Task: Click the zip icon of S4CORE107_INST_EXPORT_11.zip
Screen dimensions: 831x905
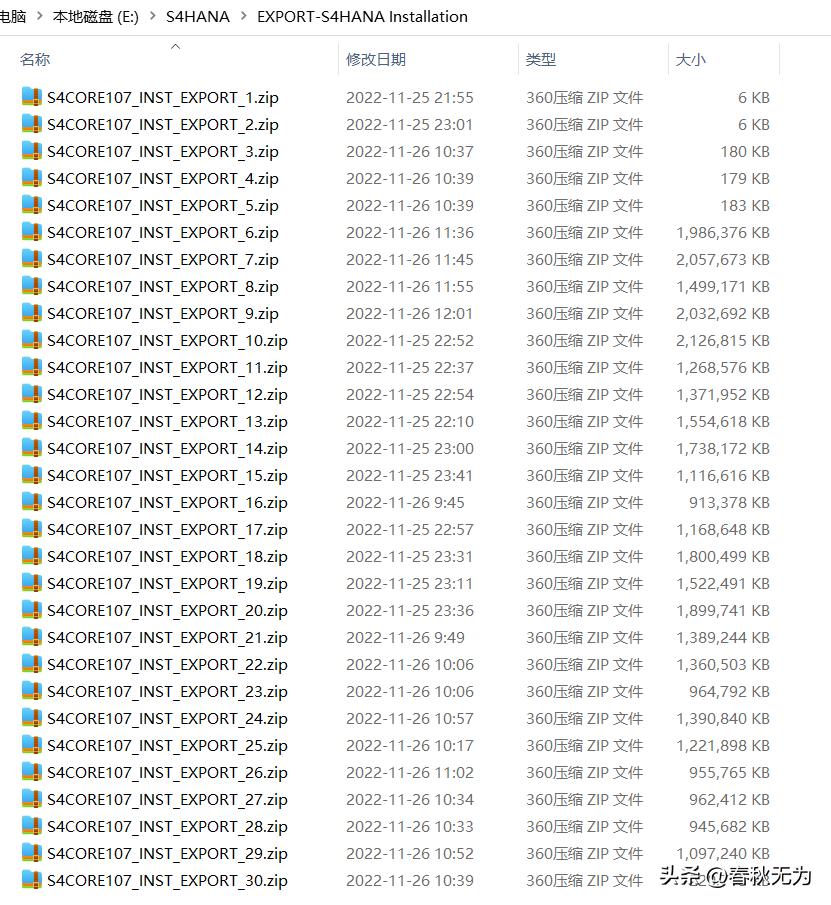Action: 32,367
